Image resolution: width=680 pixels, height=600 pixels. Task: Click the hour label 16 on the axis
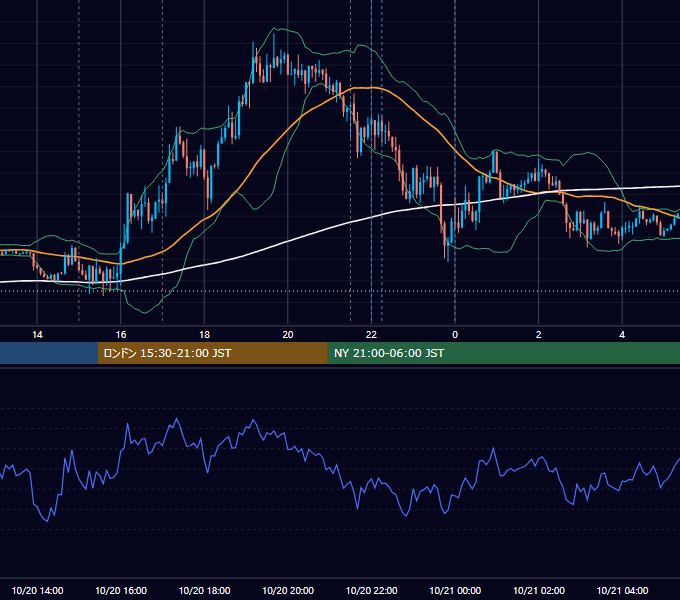(121, 334)
